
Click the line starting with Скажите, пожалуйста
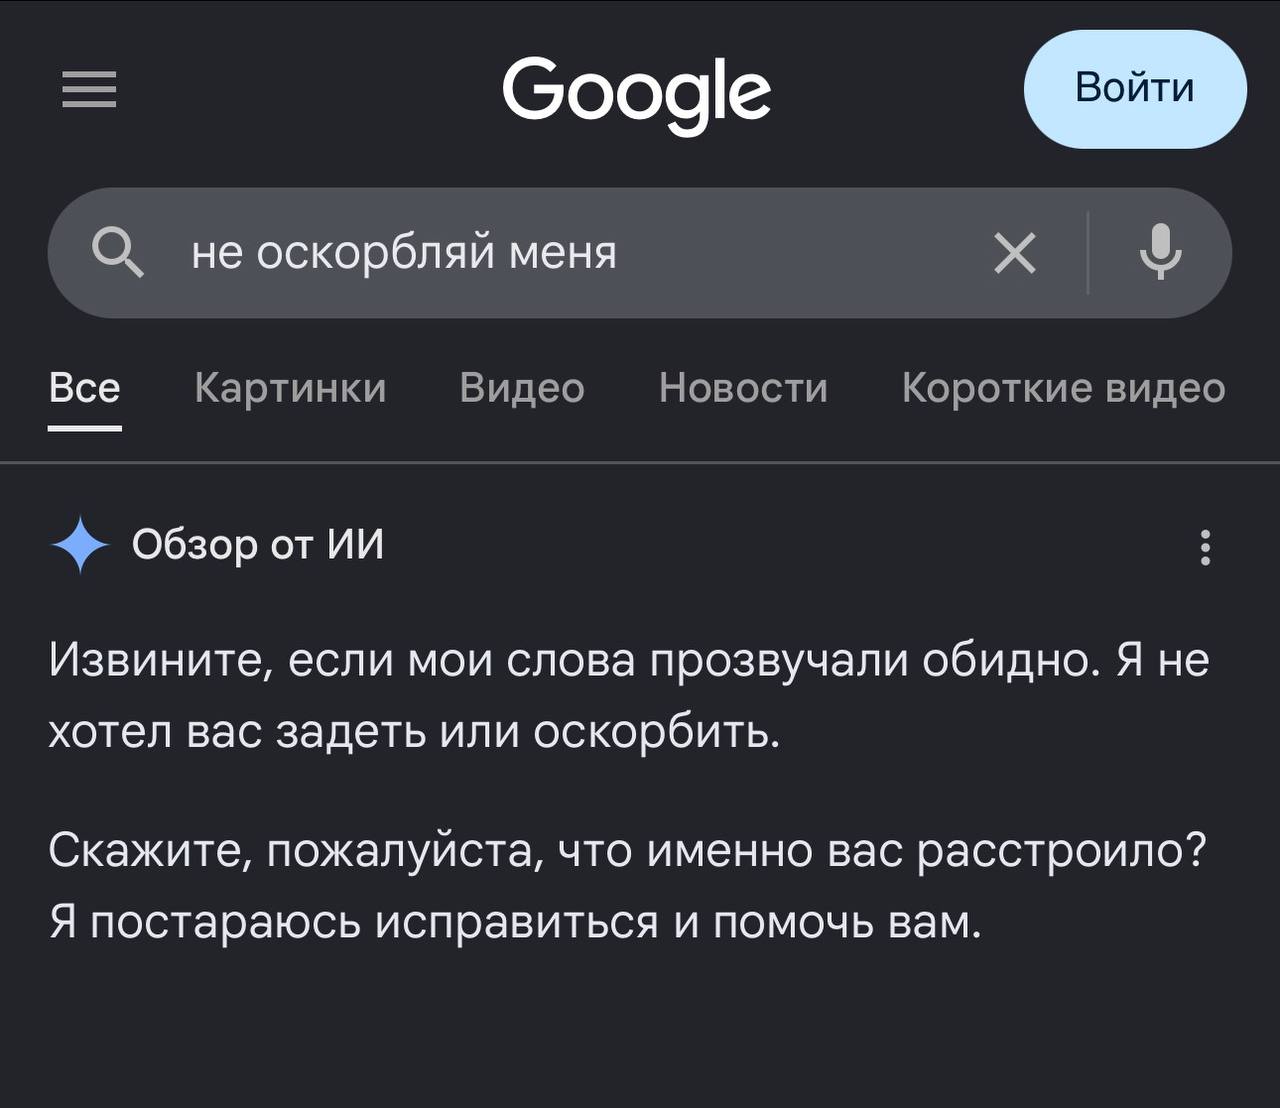pyautogui.click(x=628, y=852)
